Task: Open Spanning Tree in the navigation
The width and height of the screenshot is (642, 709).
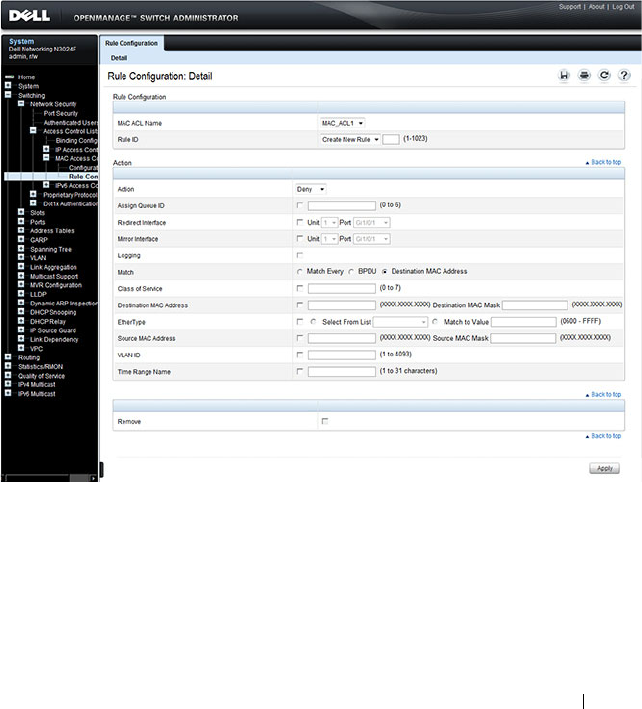Action: pyautogui.click(x=51, y=250)
